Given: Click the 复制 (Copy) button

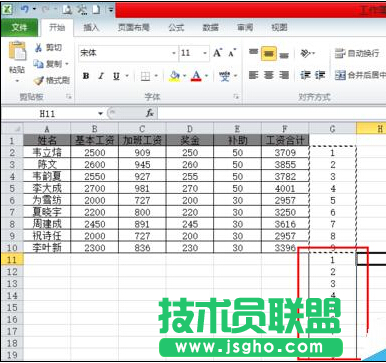Looking at the screenshot, I should (x=48, y=64).
